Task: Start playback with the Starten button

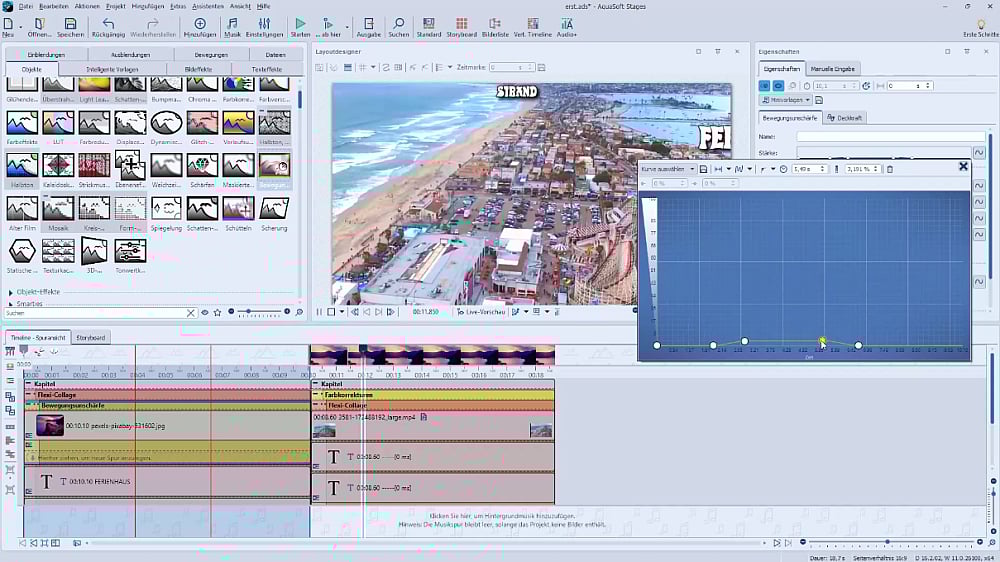Action: click(300, 24)
